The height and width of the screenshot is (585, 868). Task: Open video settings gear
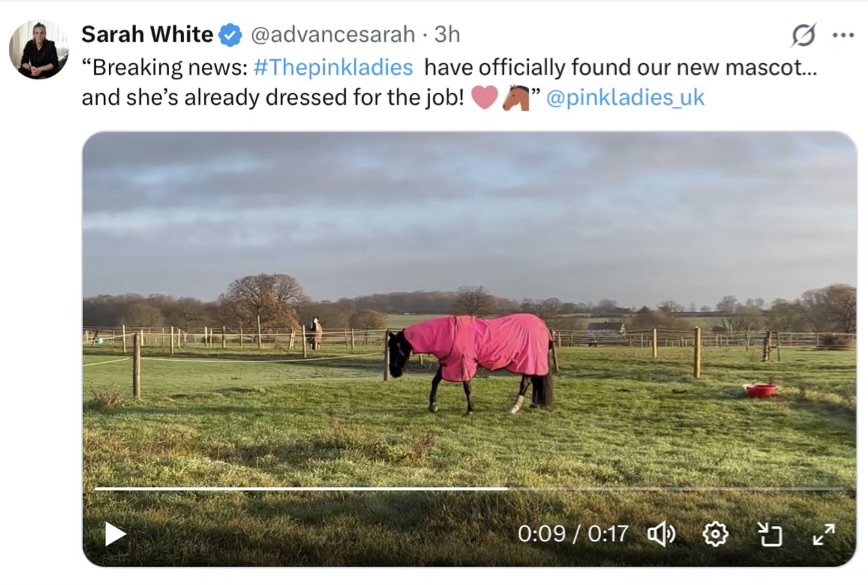(715, 534)
